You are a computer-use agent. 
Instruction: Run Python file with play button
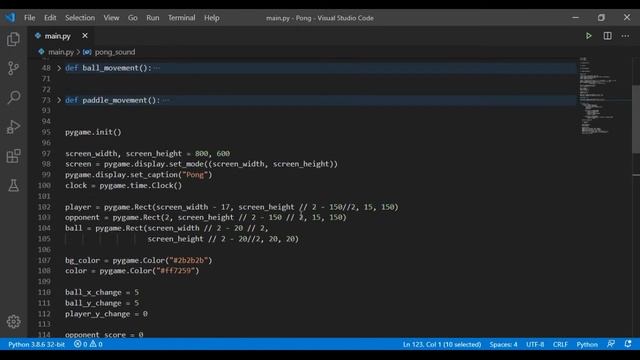589,36
